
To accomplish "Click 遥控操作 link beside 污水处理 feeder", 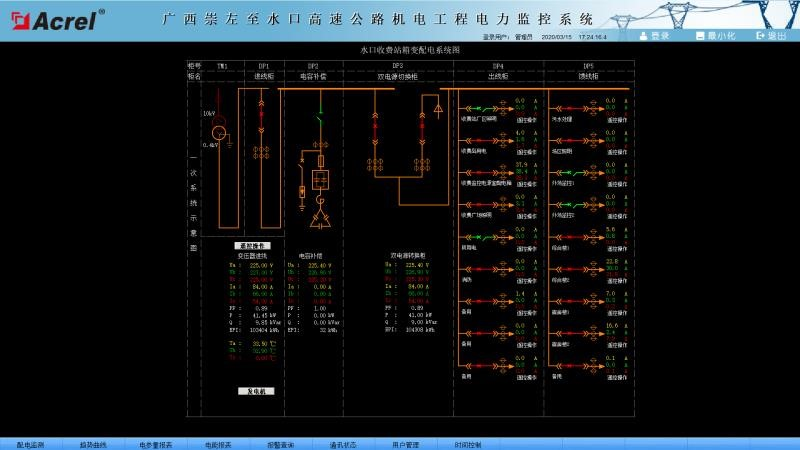I will (x=617, y=120).
